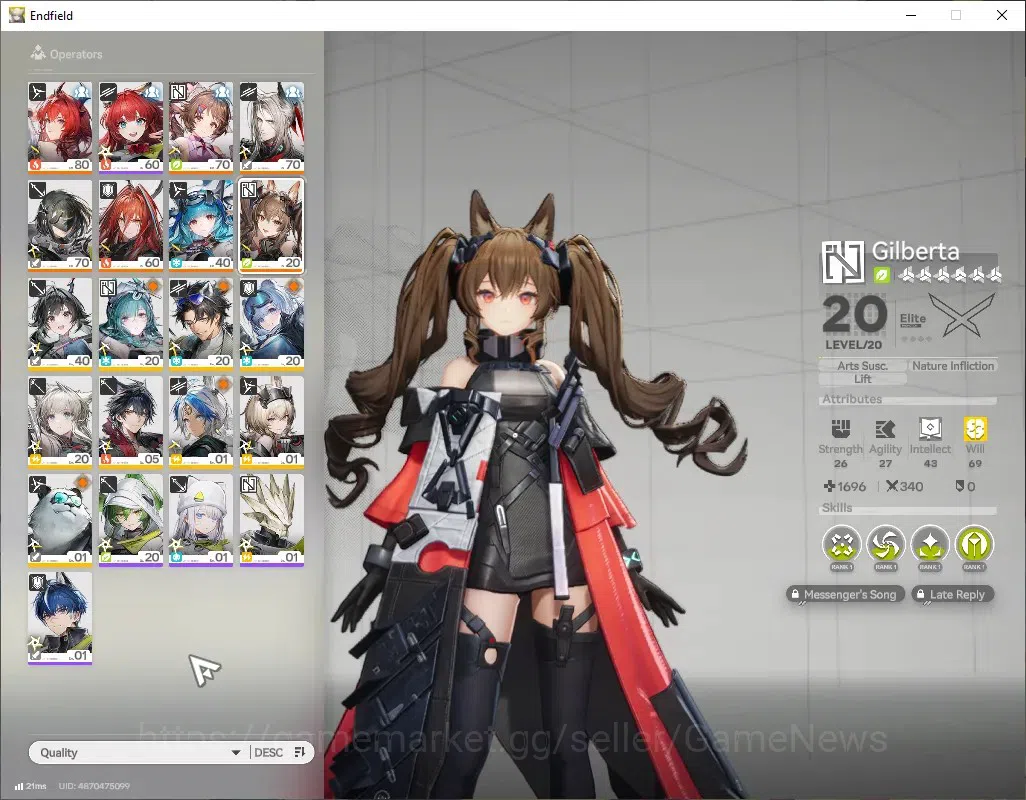Click the Nature Infliction tag
The height and width of the screenshot is (800, 1026).
[x=953, y=366]
